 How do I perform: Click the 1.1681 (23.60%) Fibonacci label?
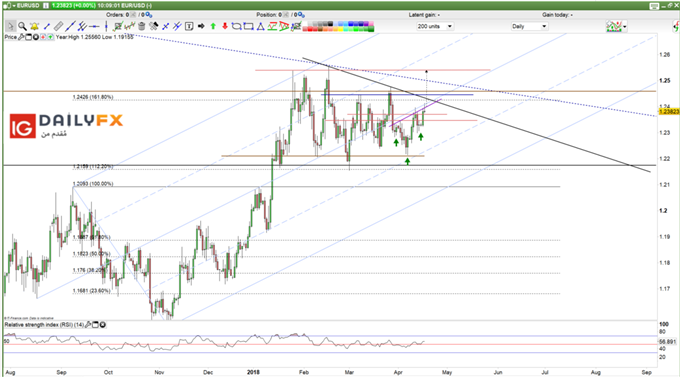coord(91,291)
